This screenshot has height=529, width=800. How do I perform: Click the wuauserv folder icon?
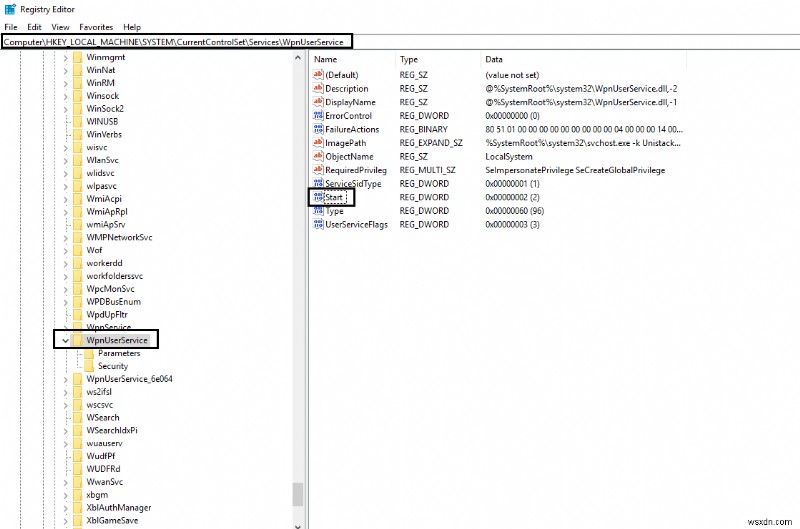coord(78,443)
